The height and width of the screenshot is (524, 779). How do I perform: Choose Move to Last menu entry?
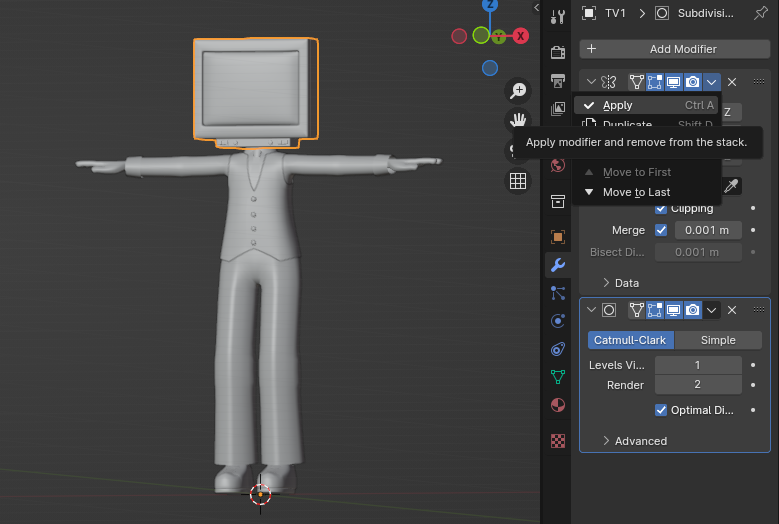(x=646, y=192)
